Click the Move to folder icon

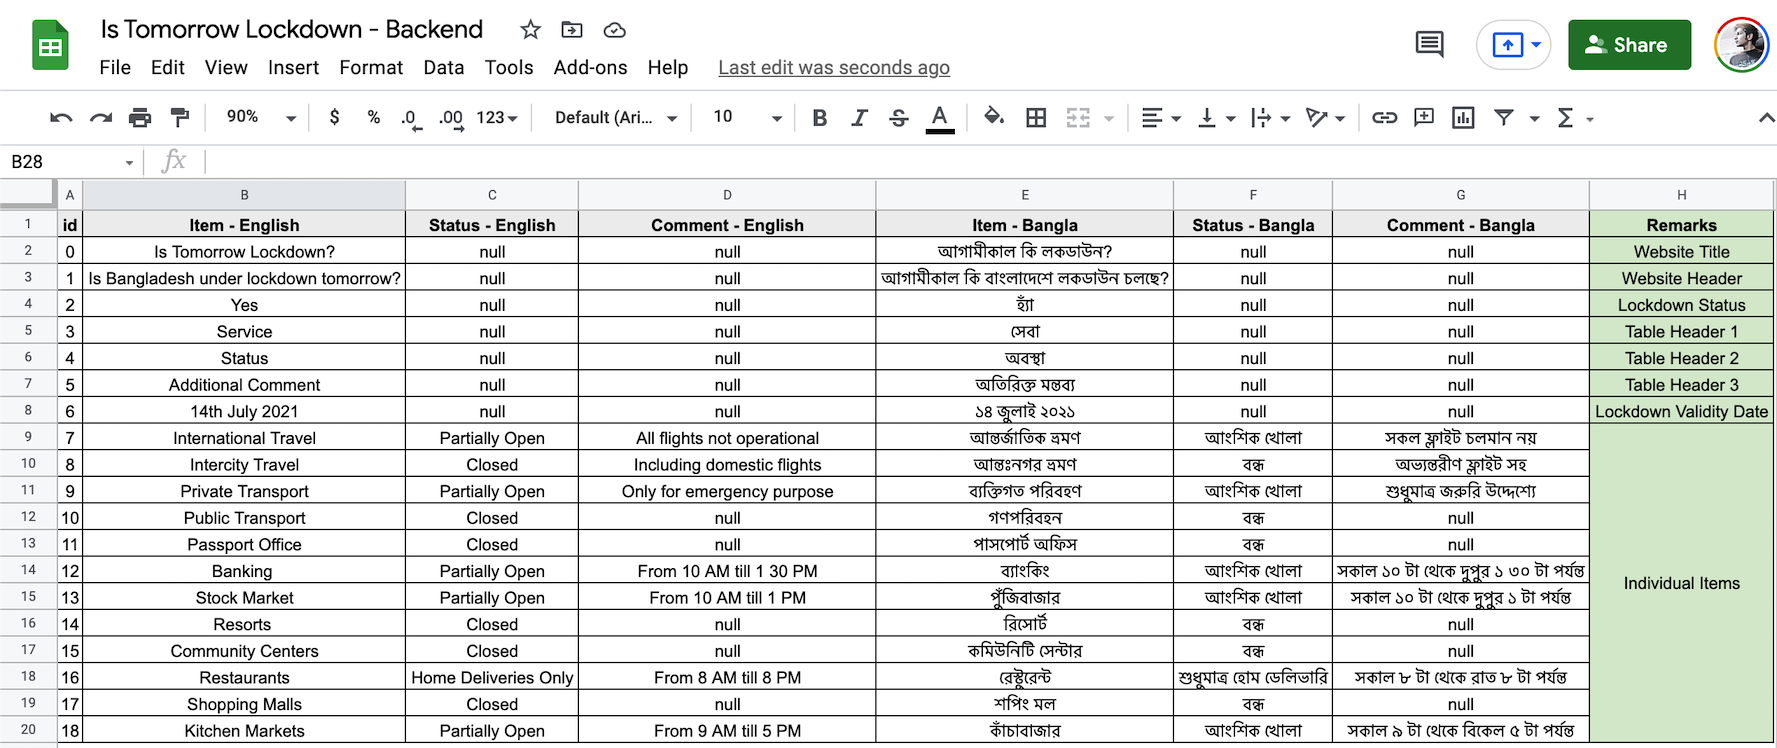tap(572, 30)
